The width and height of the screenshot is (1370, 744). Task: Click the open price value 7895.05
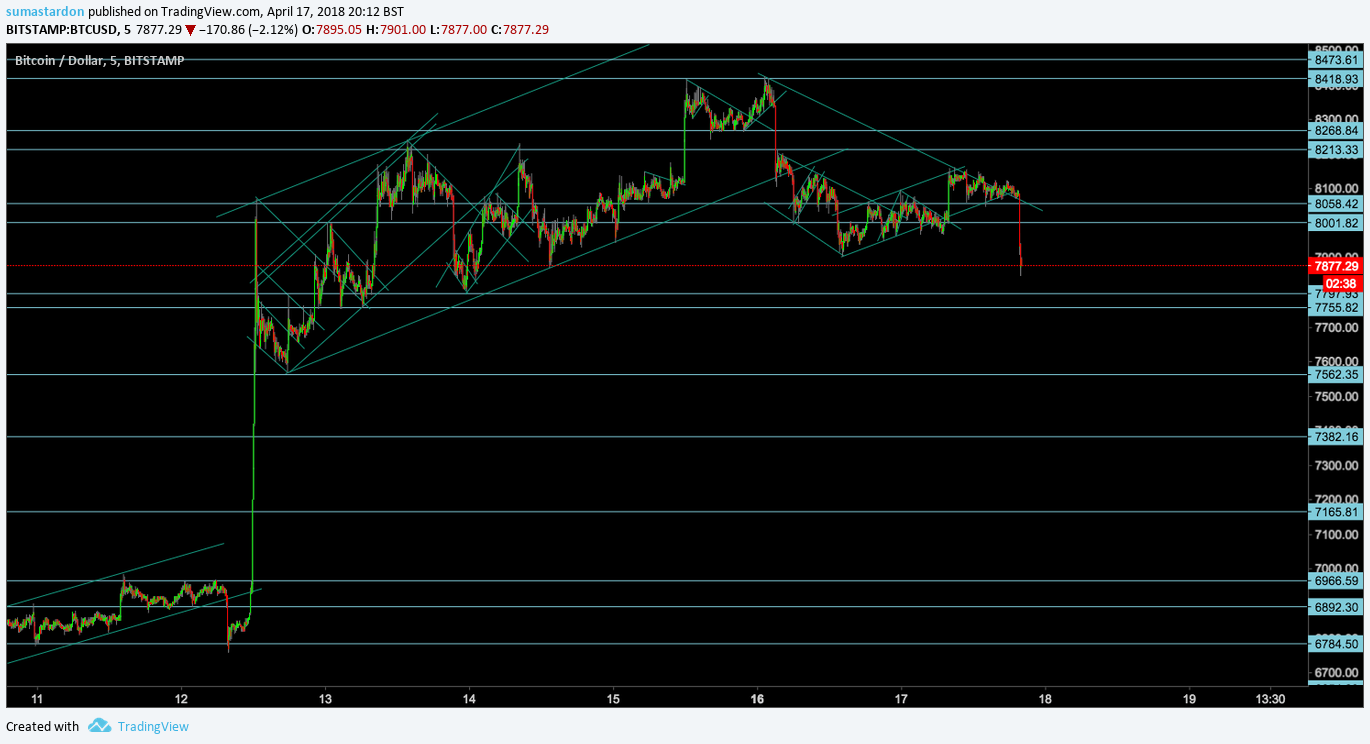(339, 30)
